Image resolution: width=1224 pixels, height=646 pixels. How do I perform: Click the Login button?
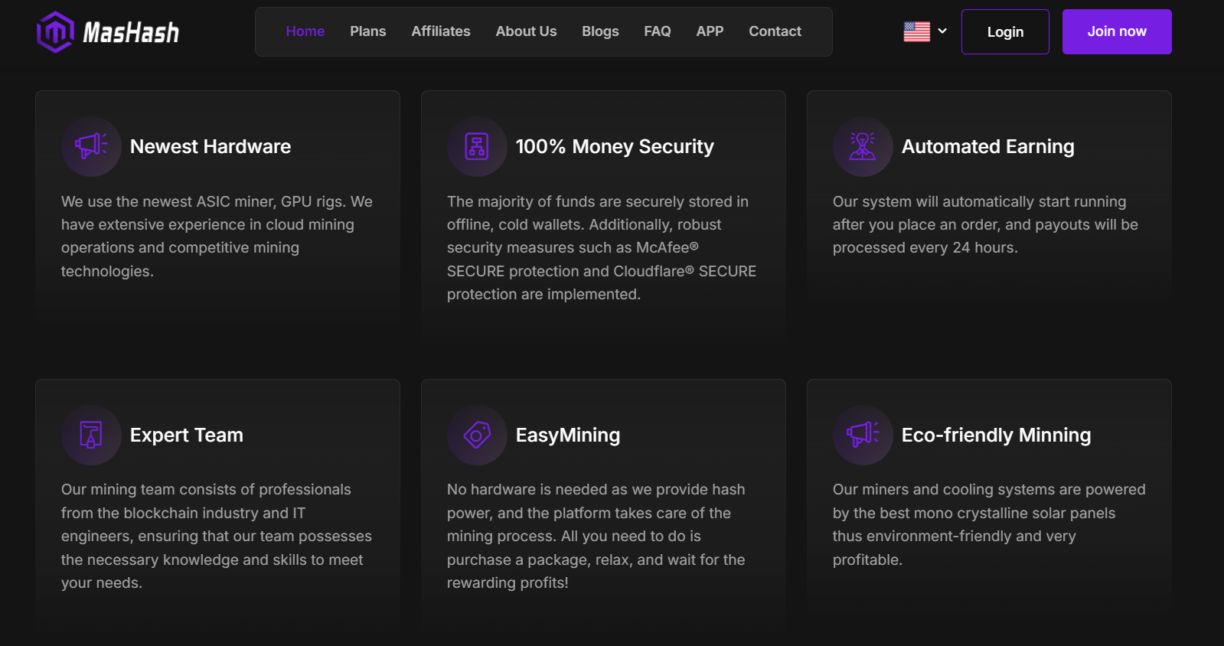(1005, 31)
